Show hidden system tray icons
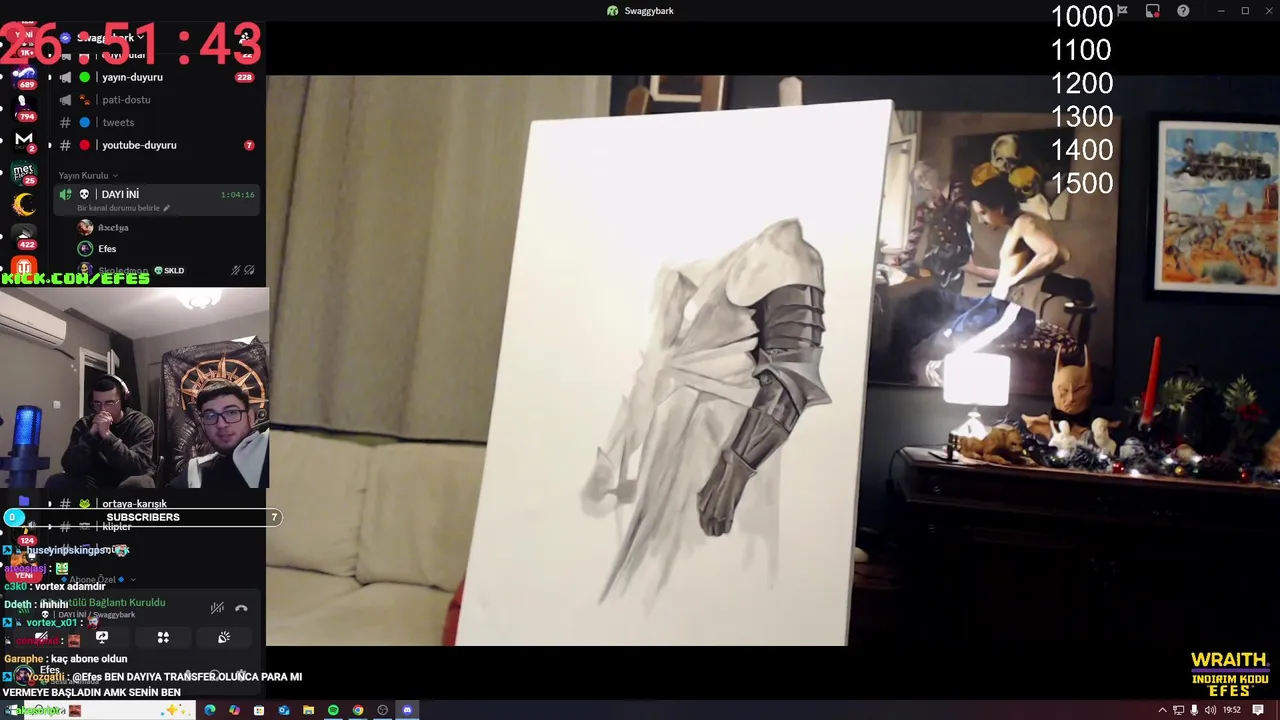 point(1162,711)
